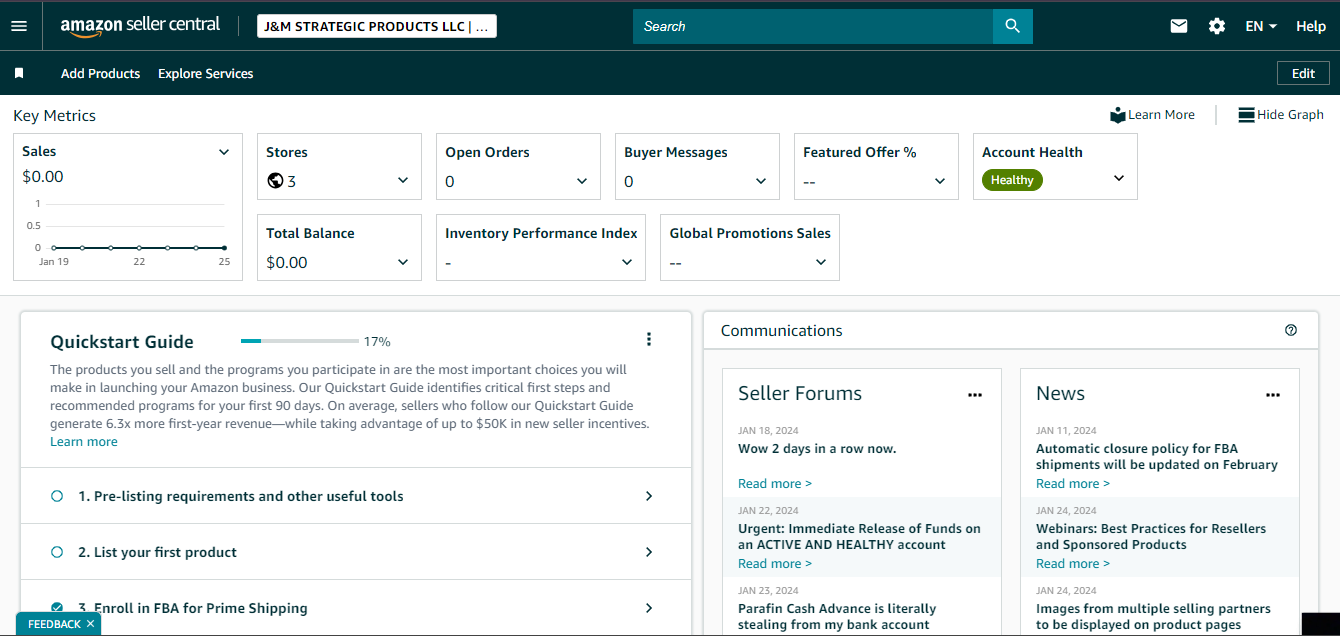Click the Hide Graph icon

click(x=1246, y=115)
